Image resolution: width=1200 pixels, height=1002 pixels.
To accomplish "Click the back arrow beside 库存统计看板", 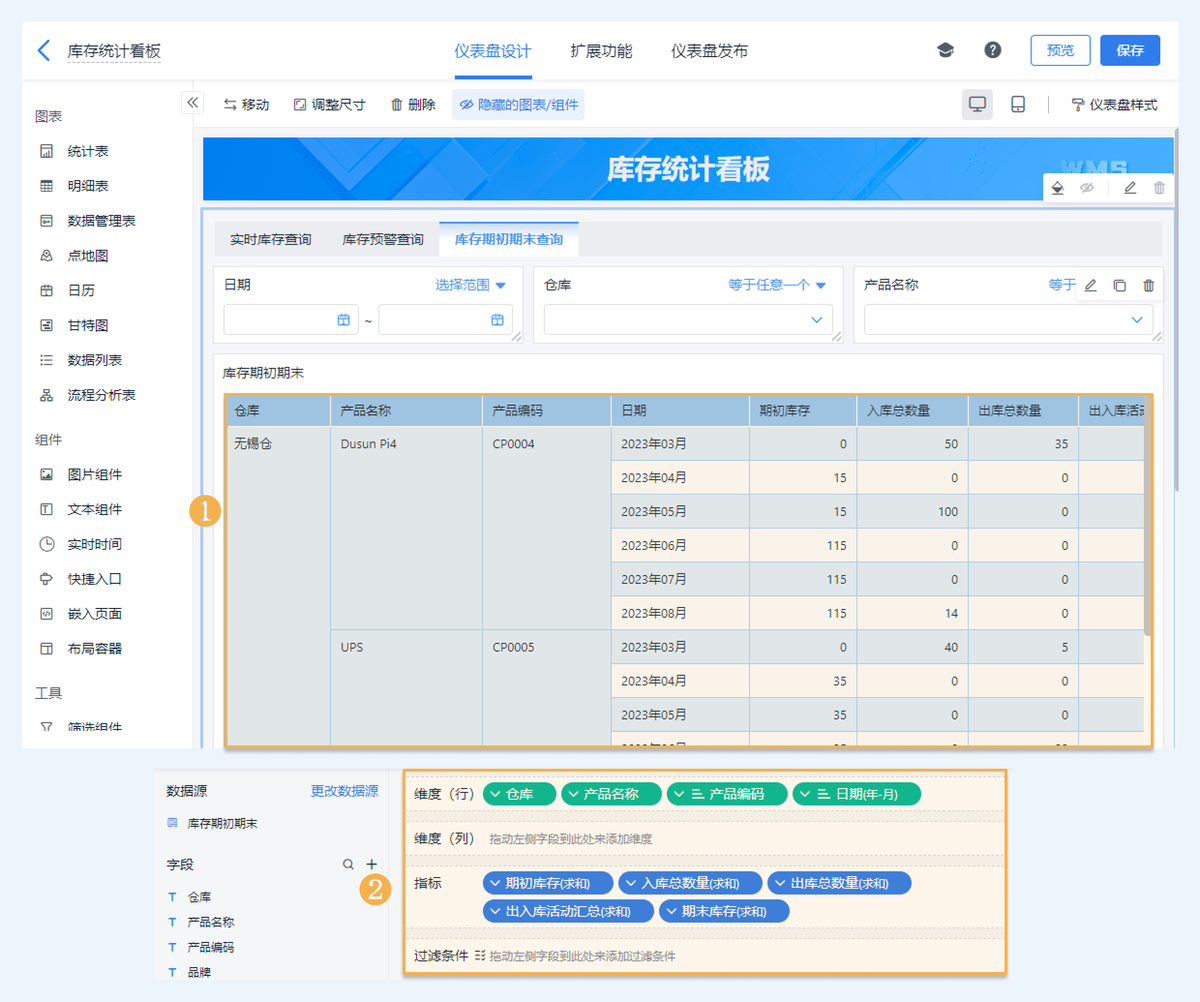I will (x=43, y=51).
